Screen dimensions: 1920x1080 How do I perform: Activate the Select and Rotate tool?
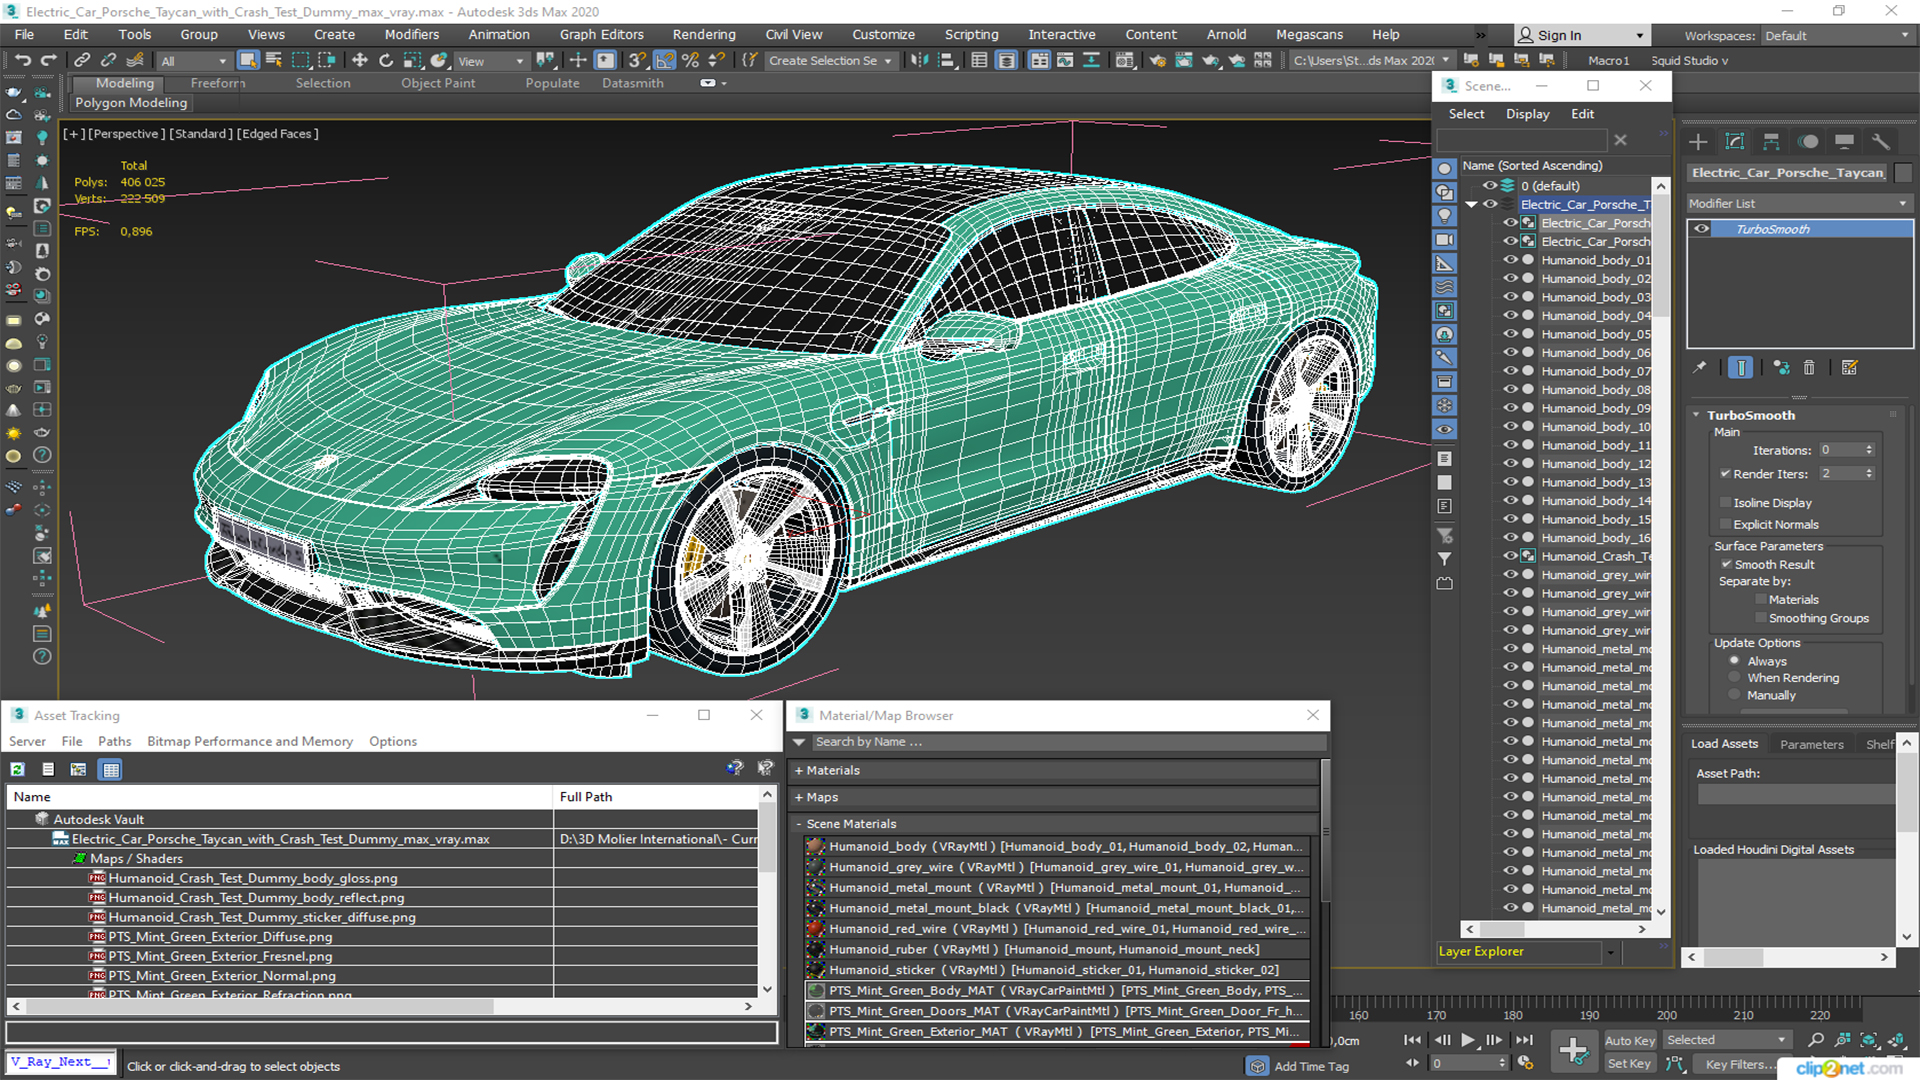tap(386, 60)
